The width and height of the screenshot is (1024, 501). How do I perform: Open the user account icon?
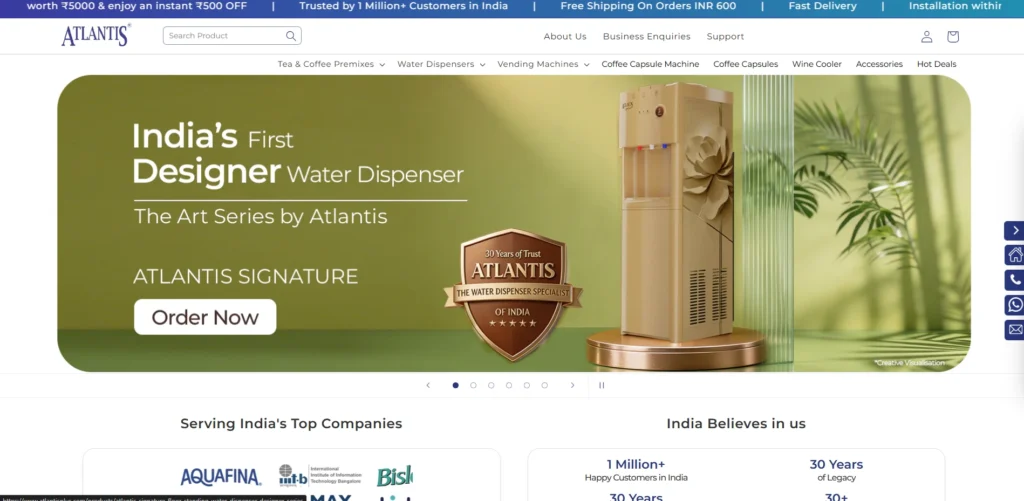point(926,37)
